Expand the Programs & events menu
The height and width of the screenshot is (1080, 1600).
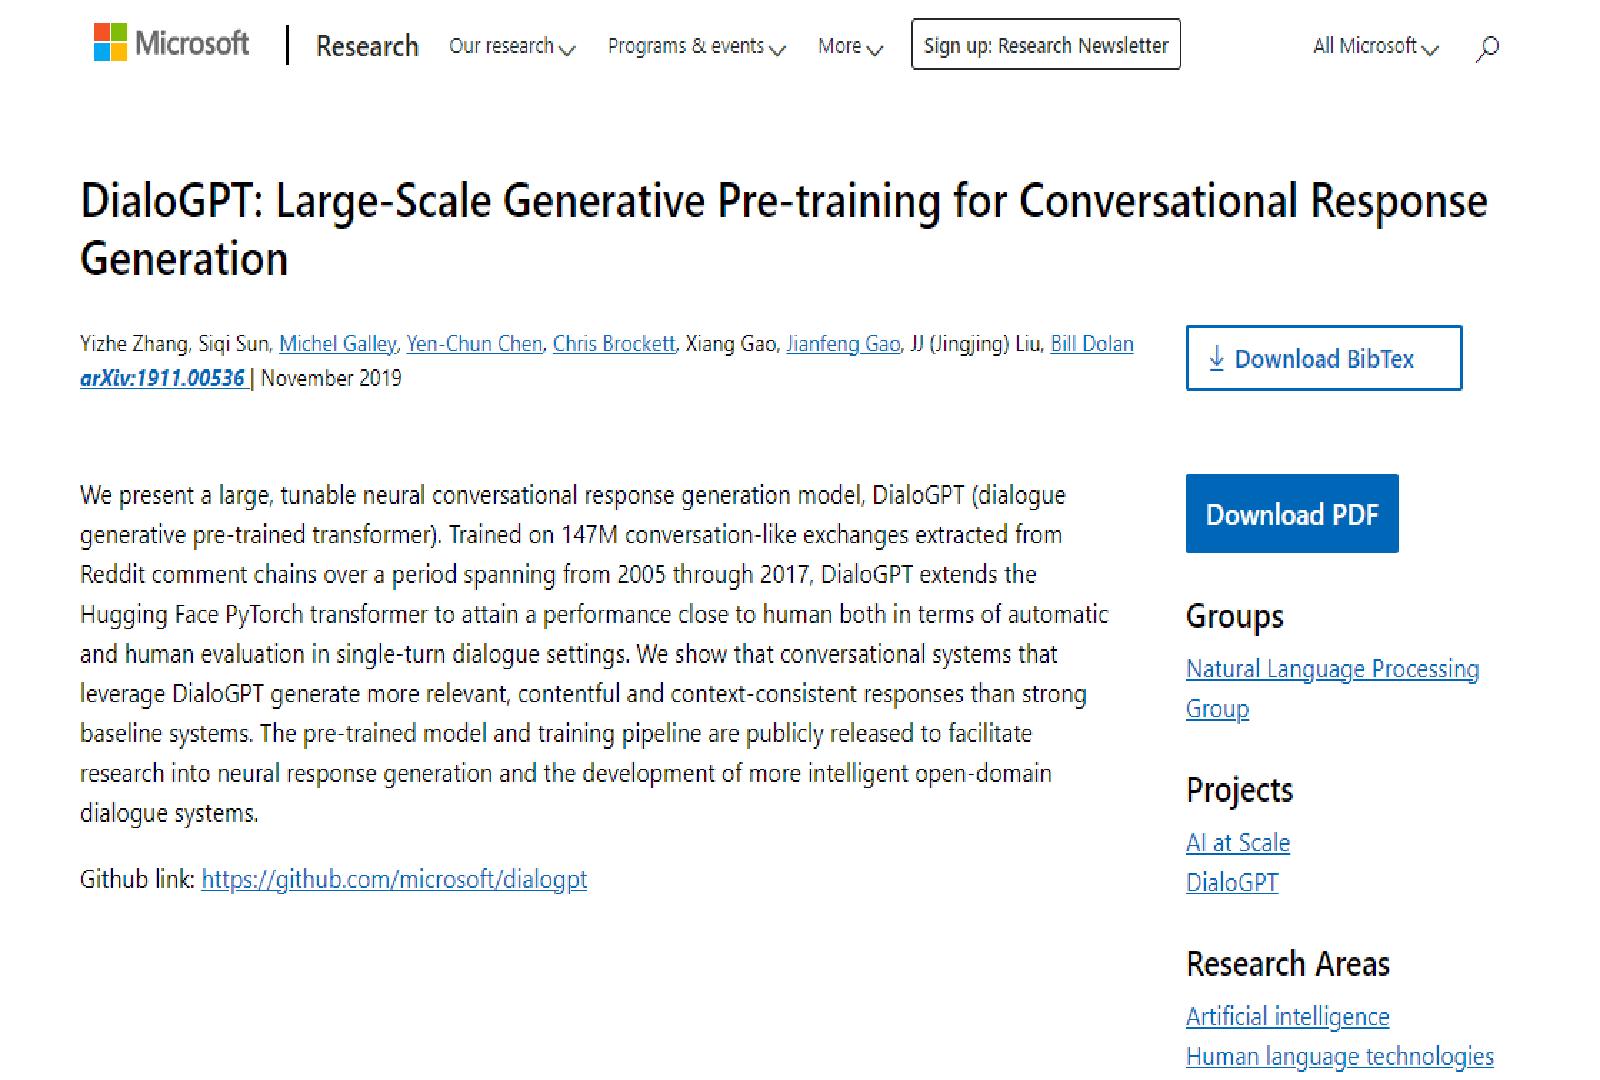[696, 46]
